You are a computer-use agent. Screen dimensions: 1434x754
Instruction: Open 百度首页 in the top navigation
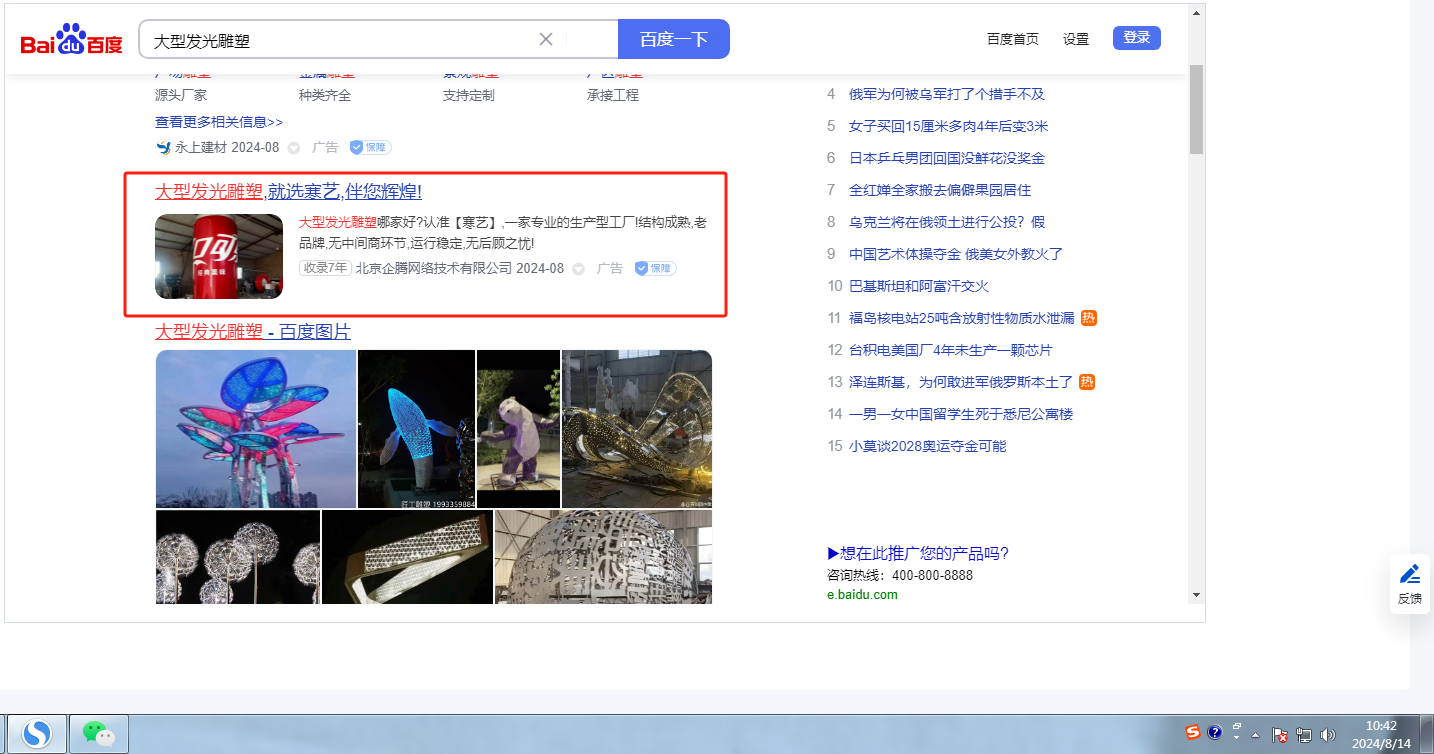[1012, 39]
